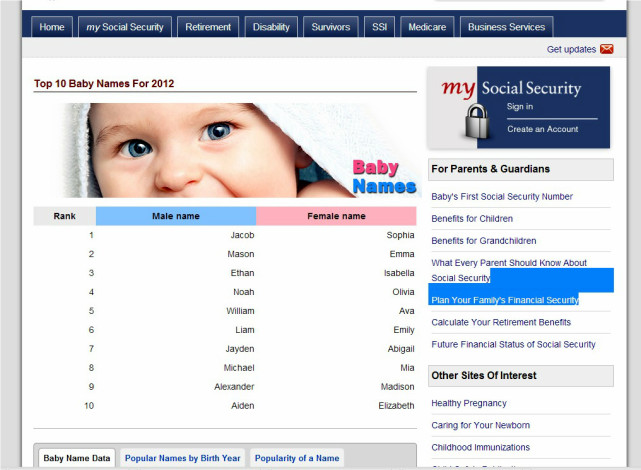
Task: Click the Sign in link
Action: tap(520, 107)
